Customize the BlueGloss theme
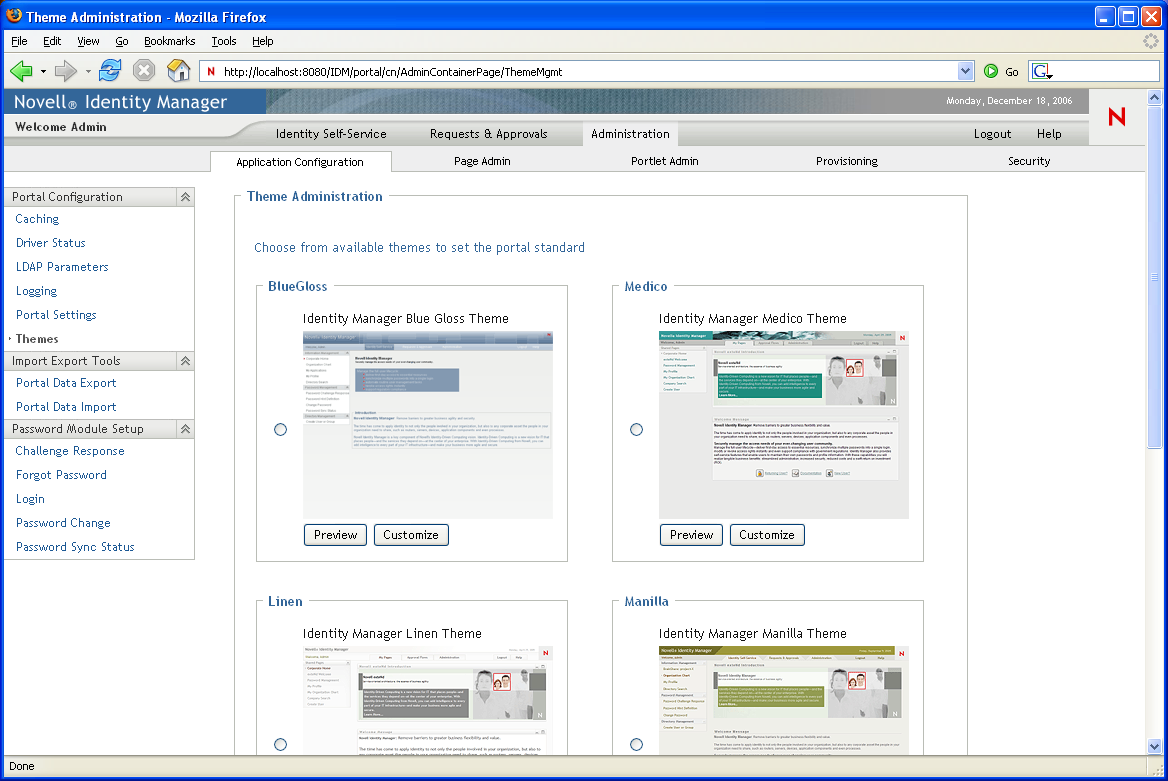The image size is (1168, 781). coord(410,535)
